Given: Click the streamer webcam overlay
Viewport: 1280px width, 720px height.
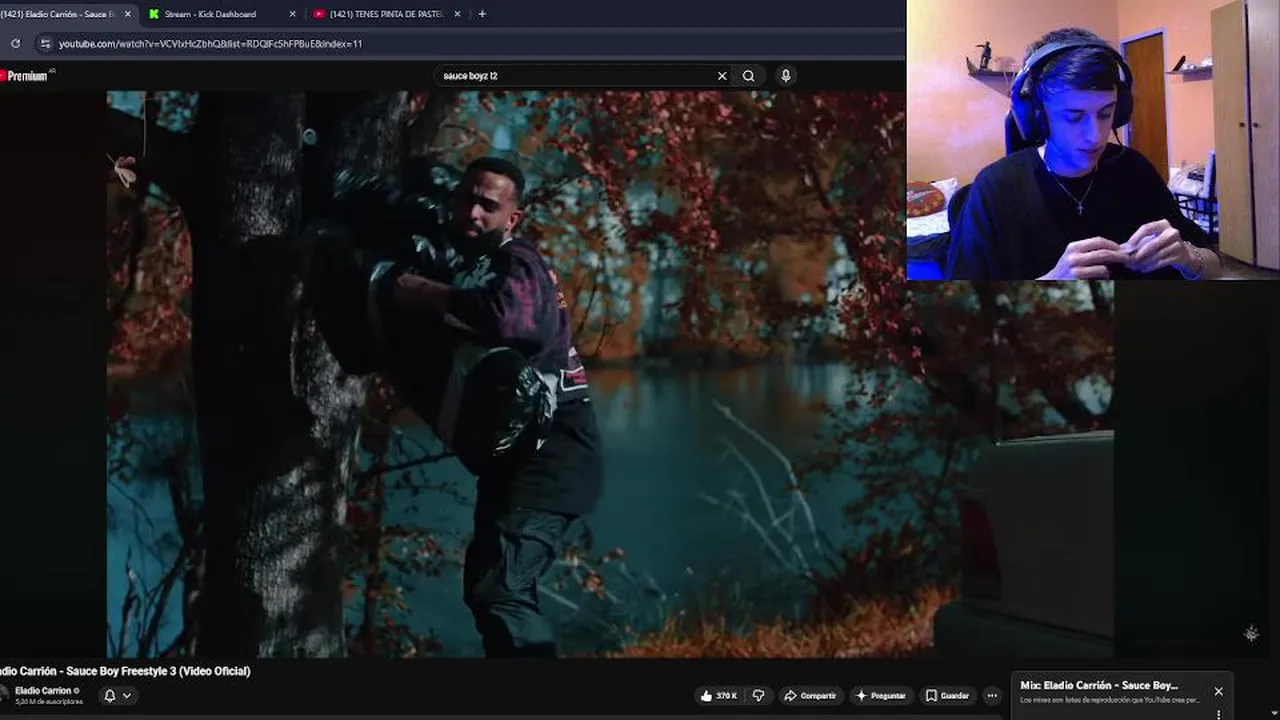Looking at the screenshot, I should 1093,140.
